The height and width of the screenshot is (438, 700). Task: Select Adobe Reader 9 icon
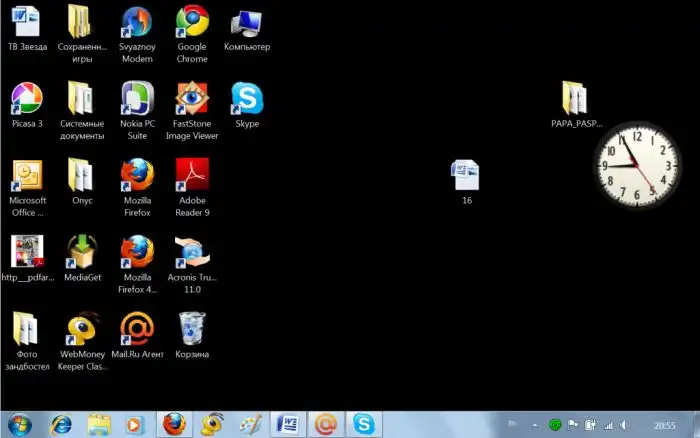coord(192,175)
